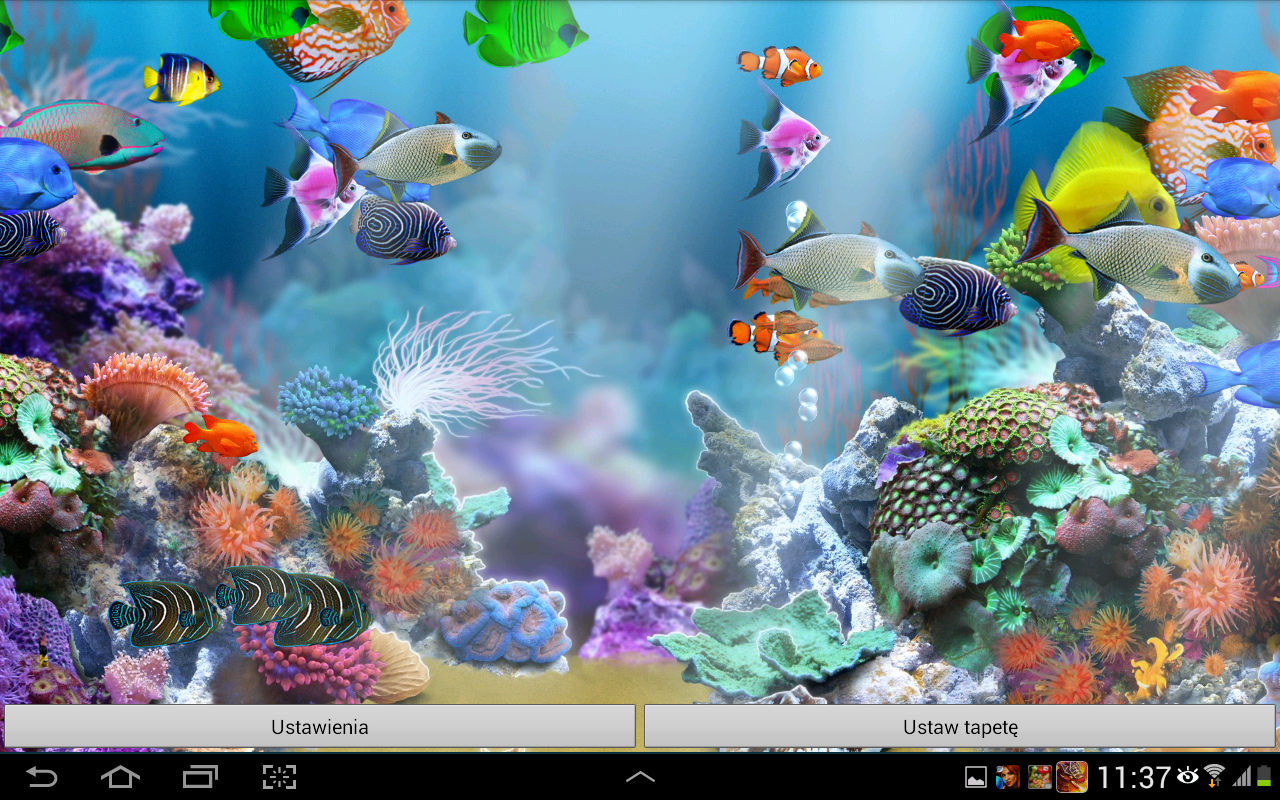Open the picture notification icon
This screenshot has width=1280, height=800.
click(x=975, y=777)
